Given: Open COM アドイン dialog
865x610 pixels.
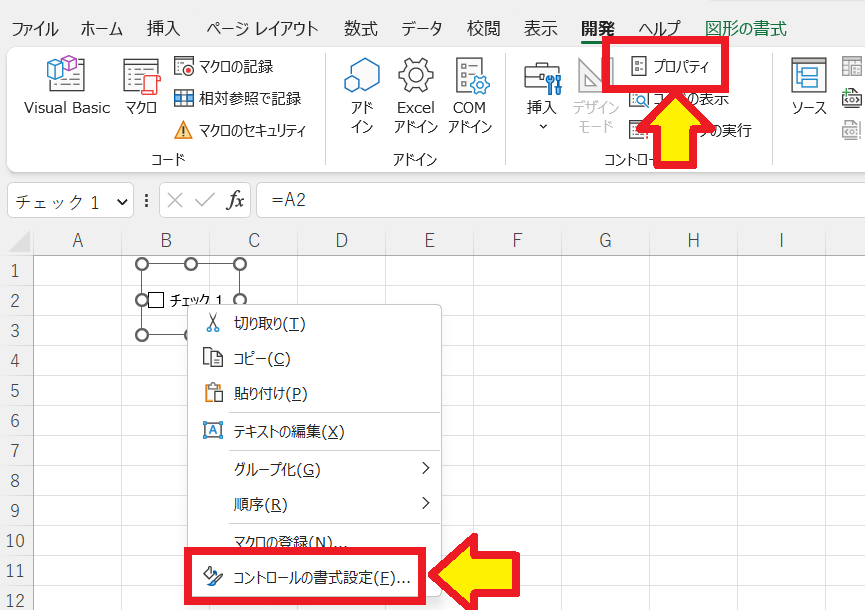Looking at the screenshot, I should click(469, 95).
